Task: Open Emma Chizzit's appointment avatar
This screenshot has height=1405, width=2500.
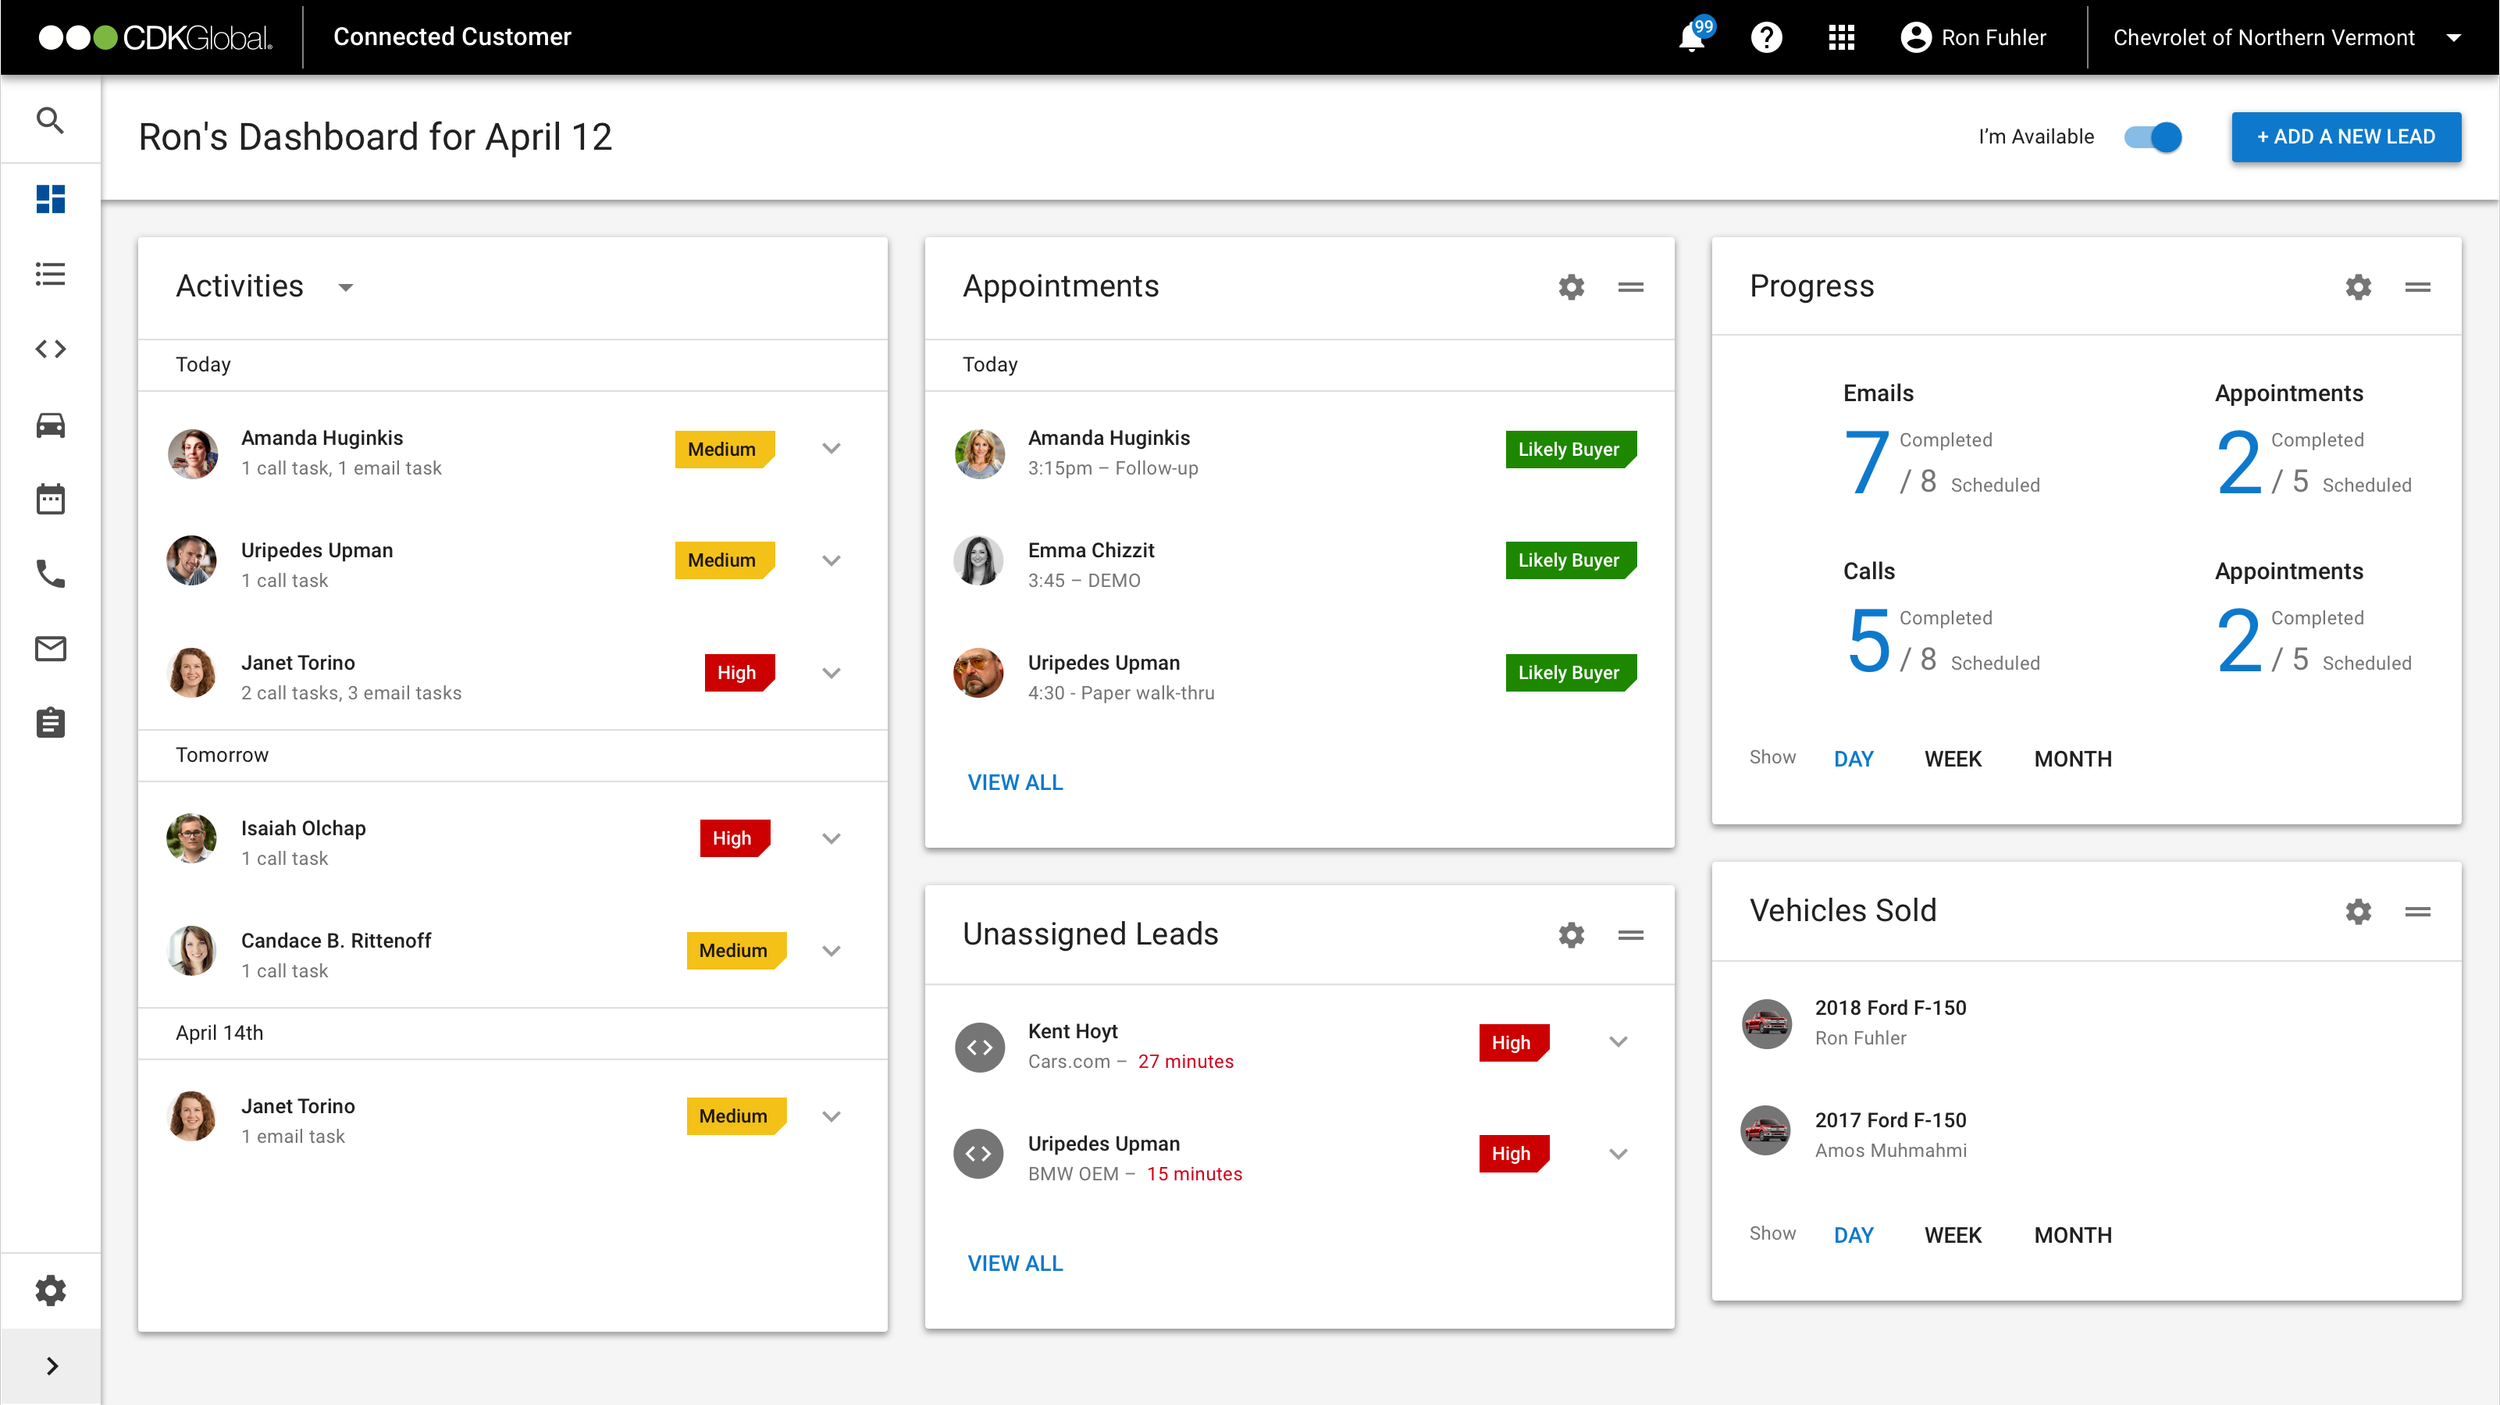Action: coord(979,561)
